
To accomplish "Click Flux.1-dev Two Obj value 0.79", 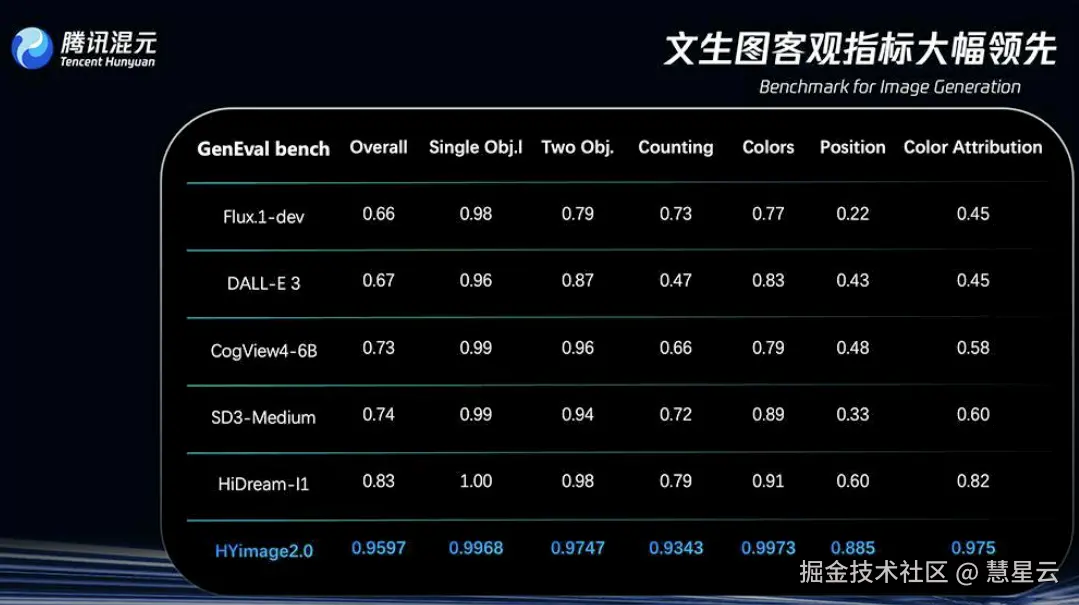I will (577, 214).
